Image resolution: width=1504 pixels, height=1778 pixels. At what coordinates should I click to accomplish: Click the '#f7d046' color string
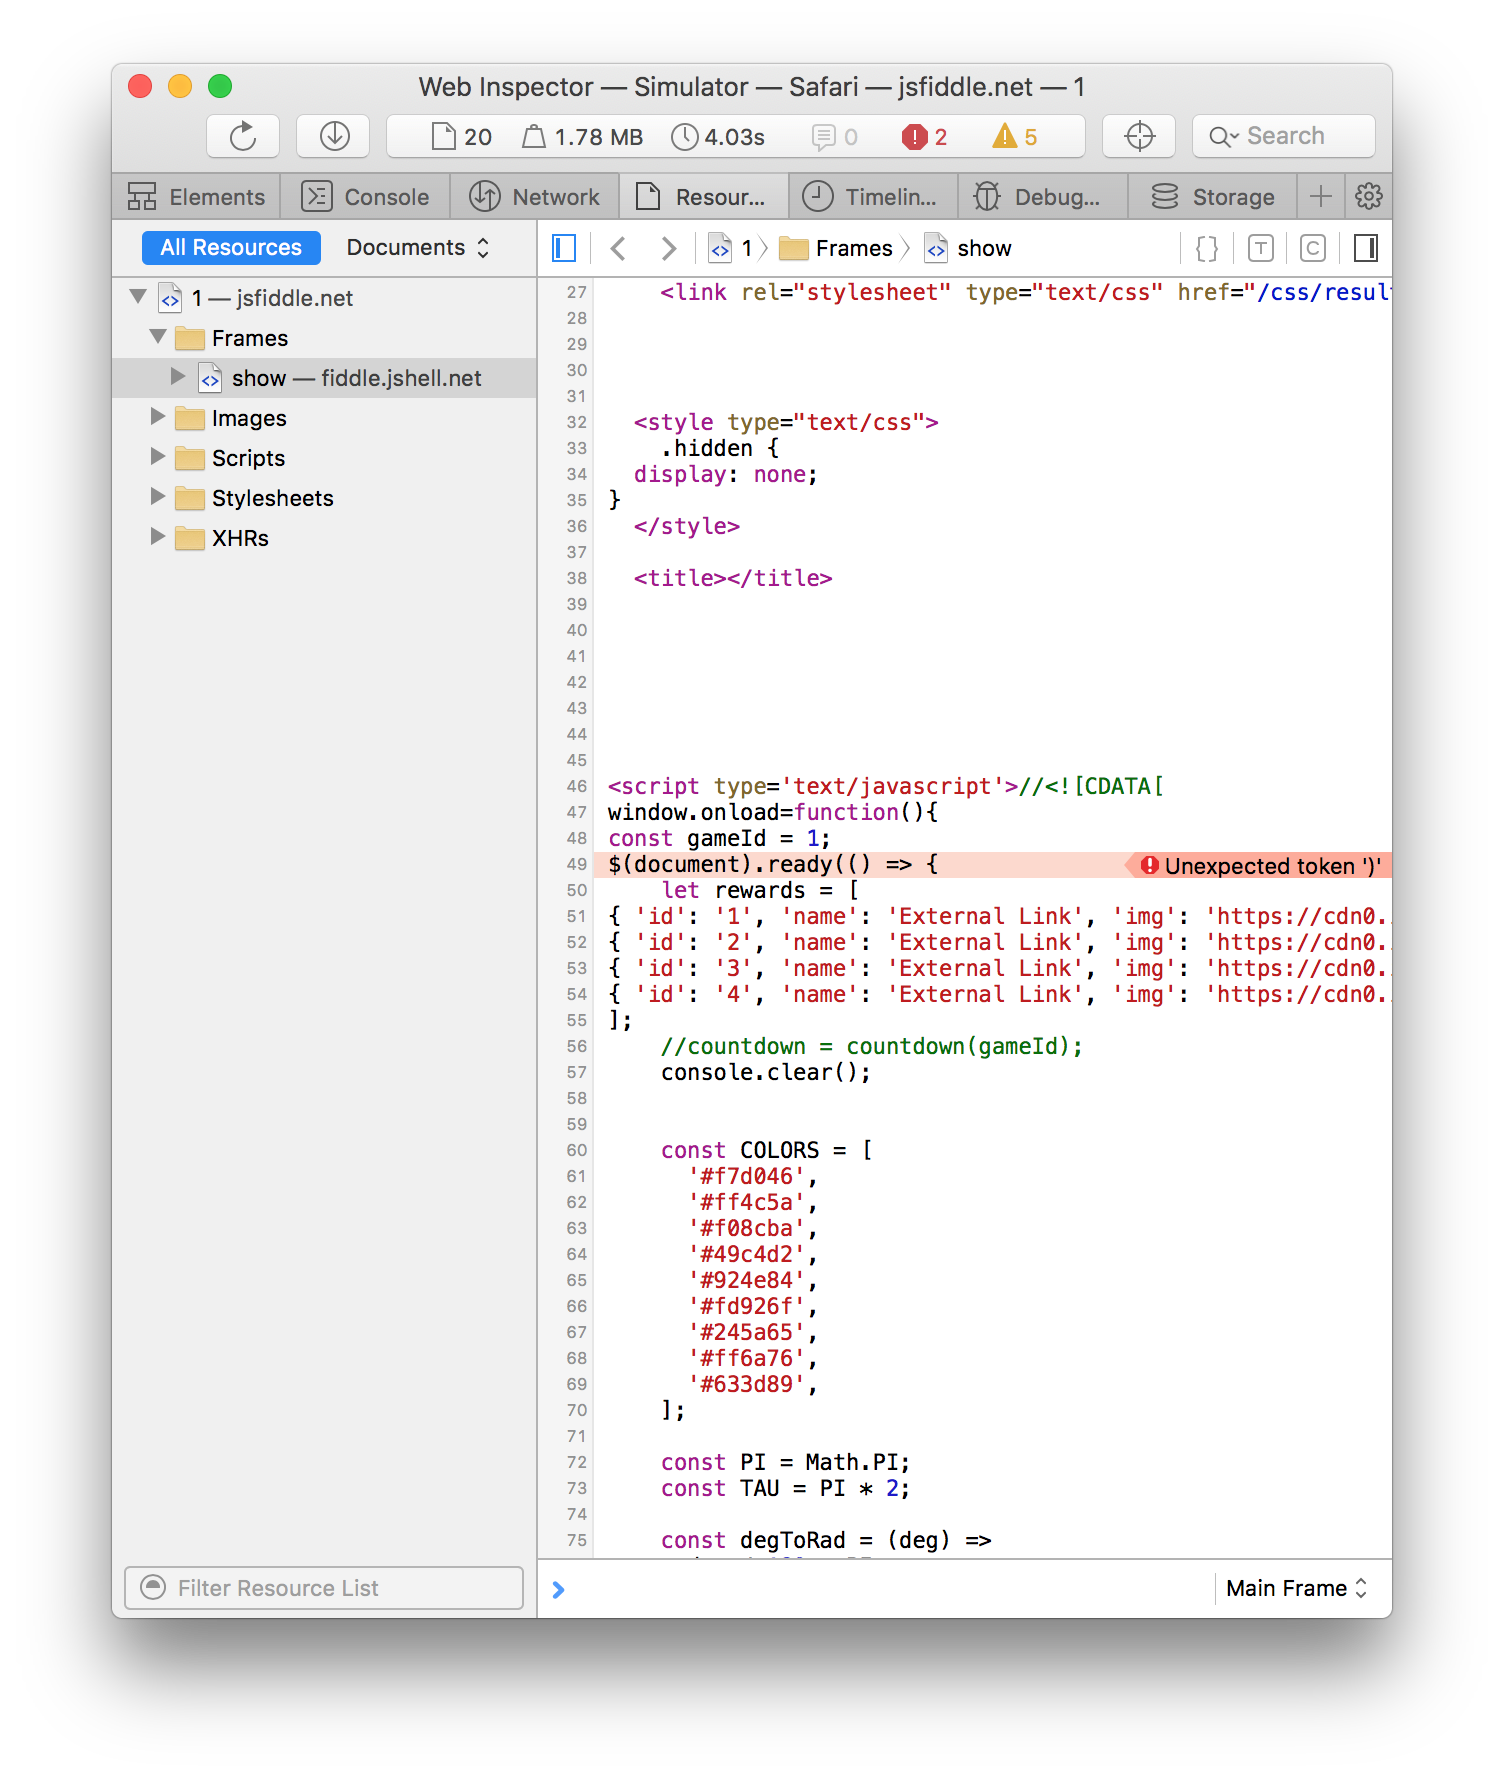point(746,1176)
